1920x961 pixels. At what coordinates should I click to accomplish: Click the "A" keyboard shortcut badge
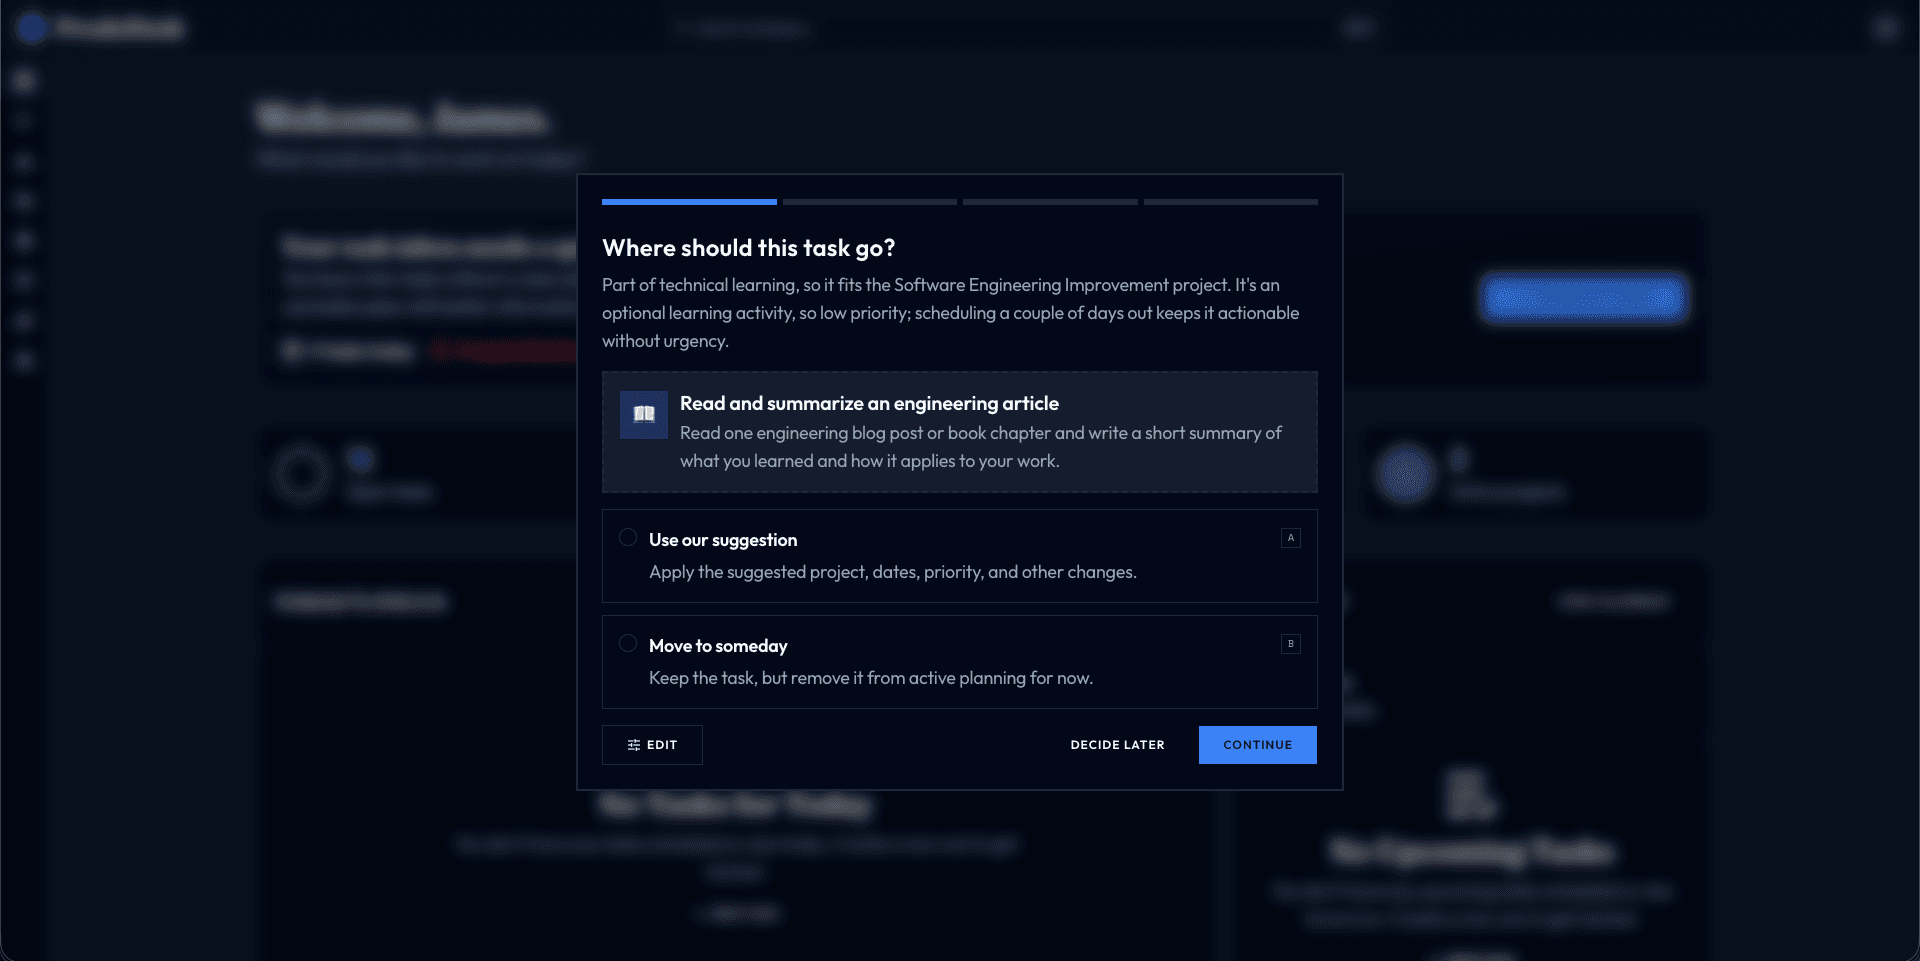click(x=1291, y=538)
